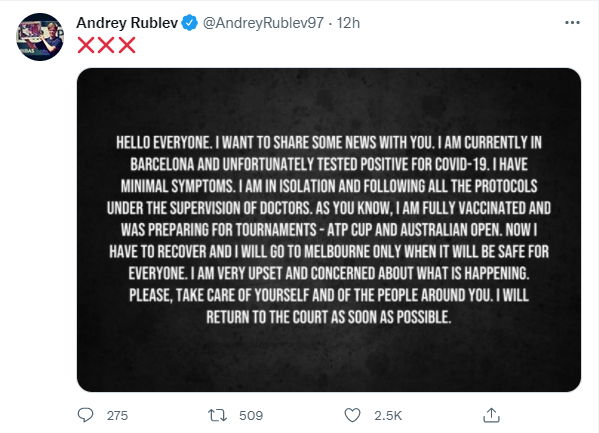This screenshot has width=599, height=433.
Task: Click the middle red X emoji
Action: click(x=106, y=45)
